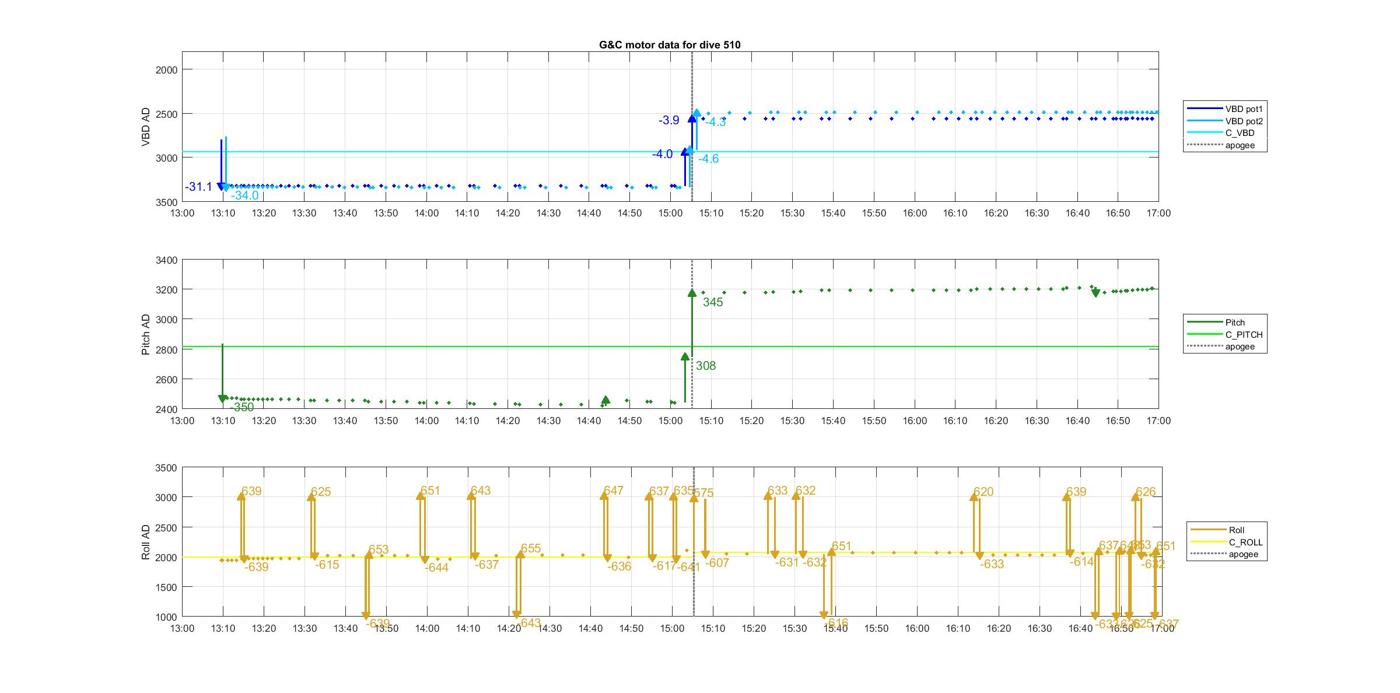Screen dimensions: 1400x693
Task: Click the '13:00' tick under the VBD plot
Action: [x=182, y=213]
